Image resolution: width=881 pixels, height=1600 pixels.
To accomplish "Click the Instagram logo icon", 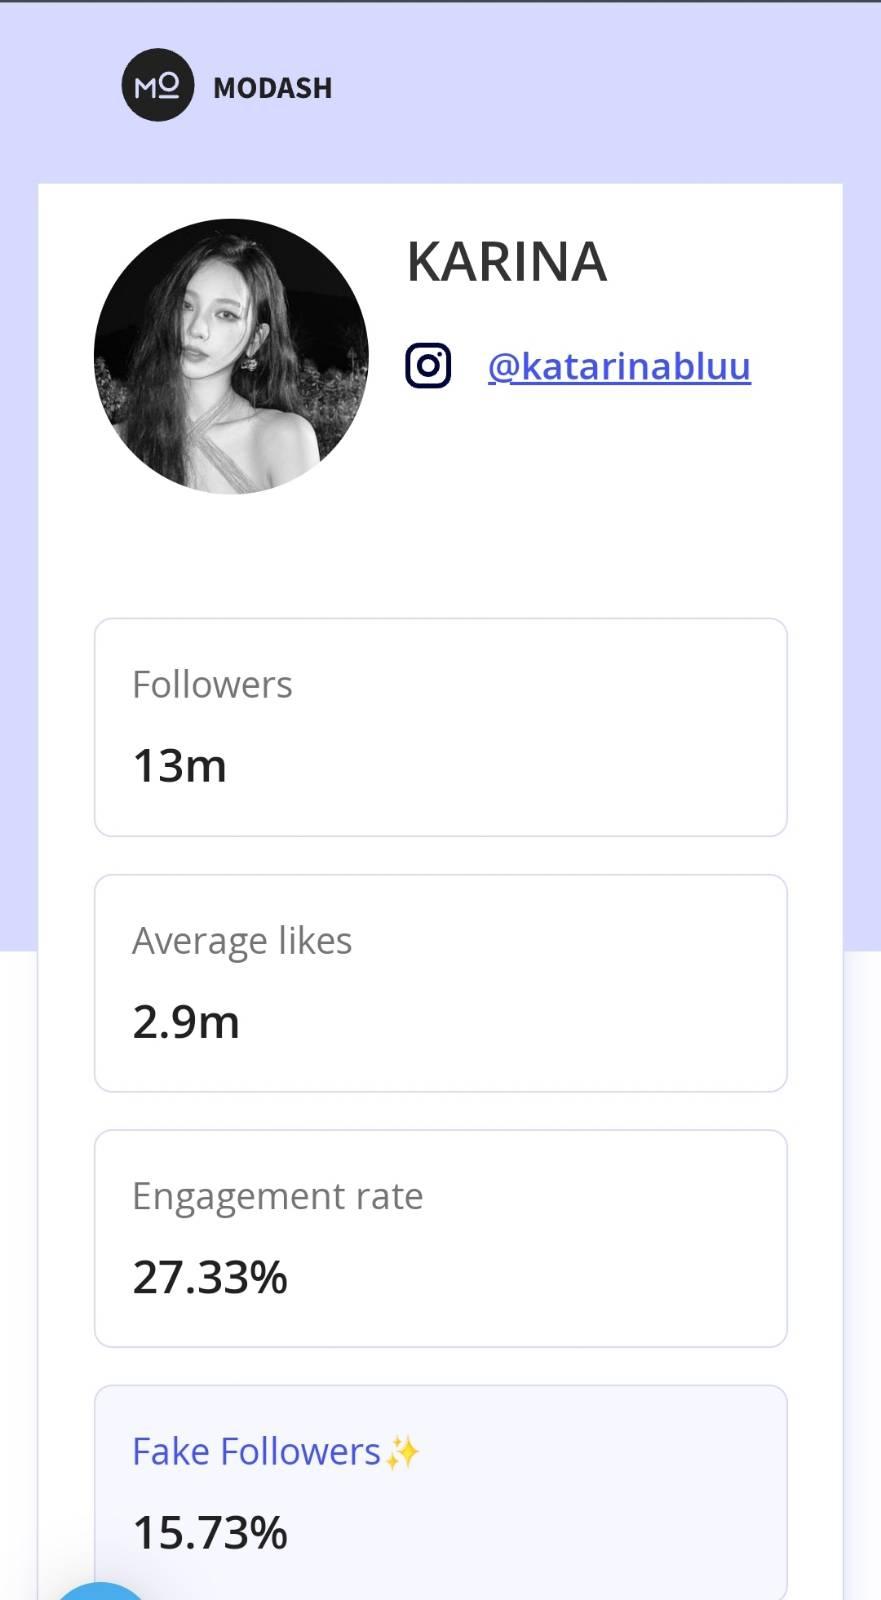I will [428, 365].
